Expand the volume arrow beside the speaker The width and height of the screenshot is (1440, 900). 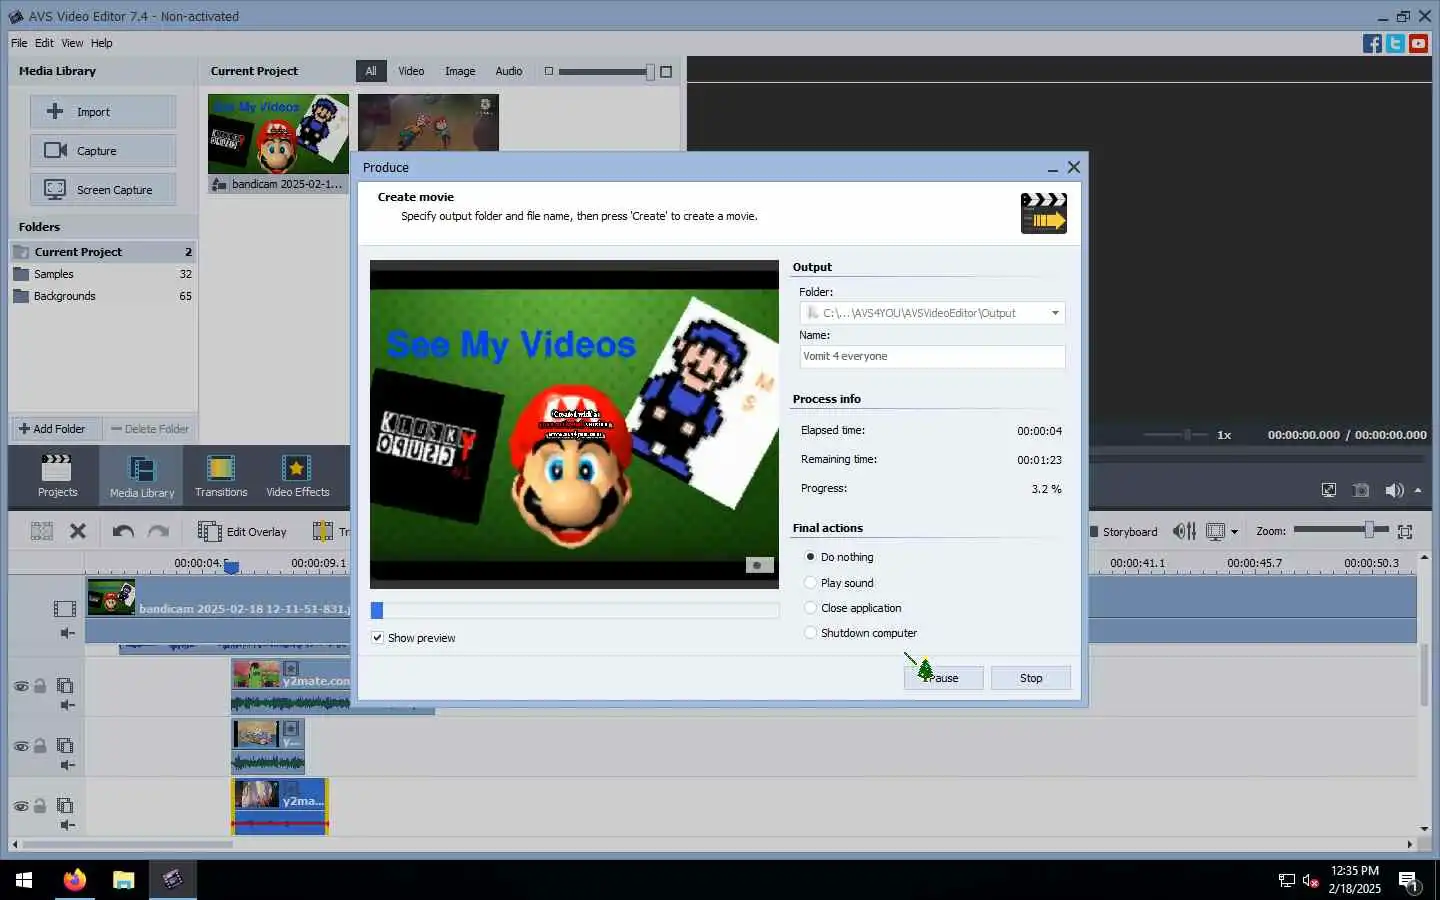1417,490
